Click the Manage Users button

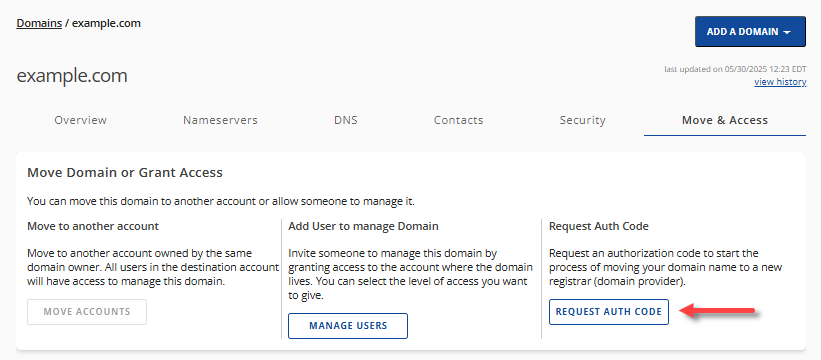[348, 326]
